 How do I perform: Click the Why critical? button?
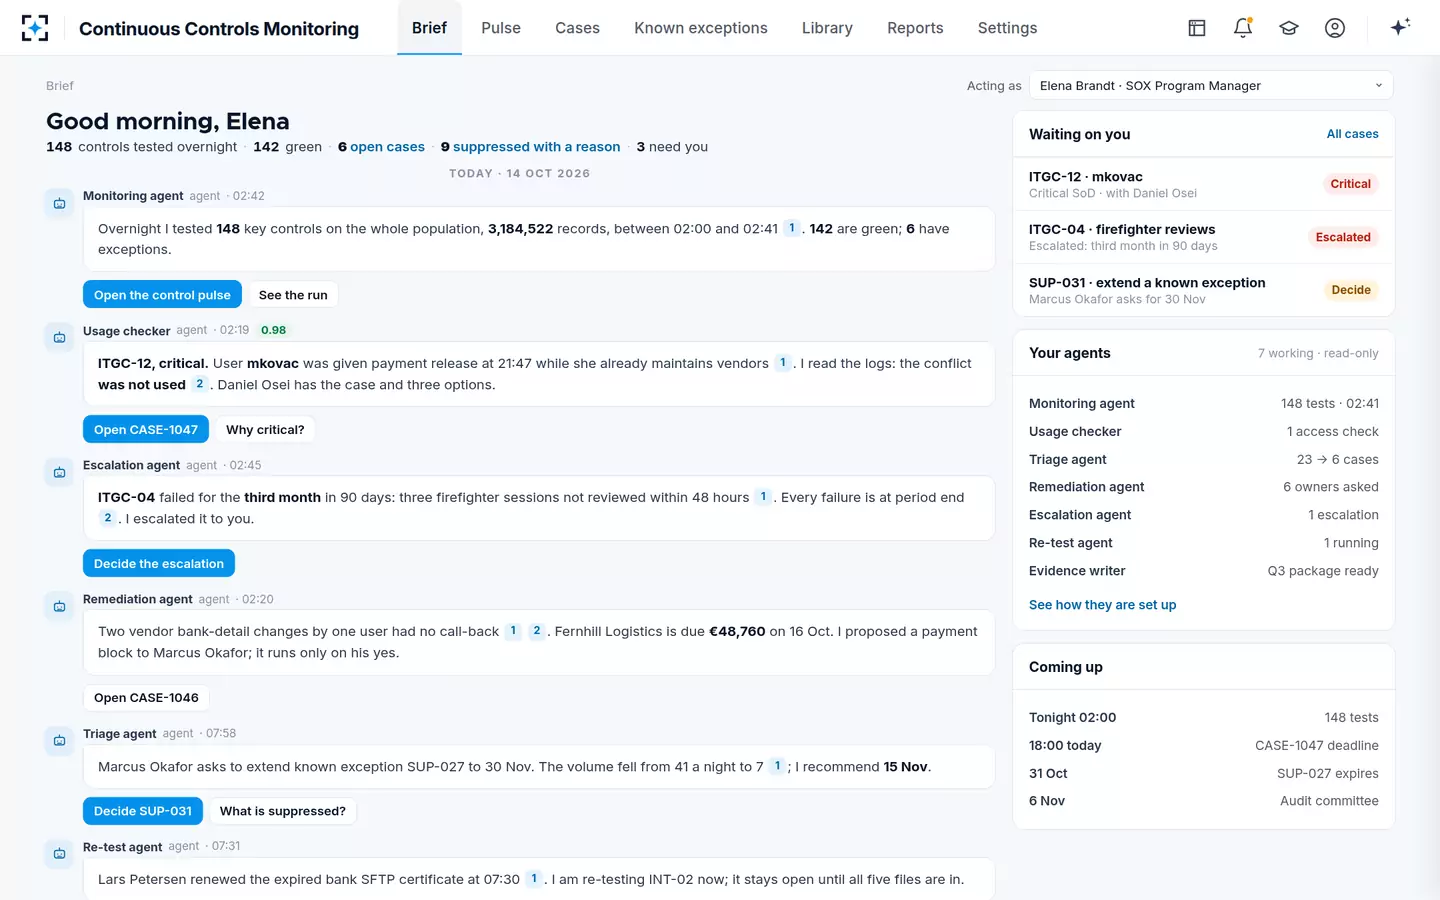pos(265,429)
